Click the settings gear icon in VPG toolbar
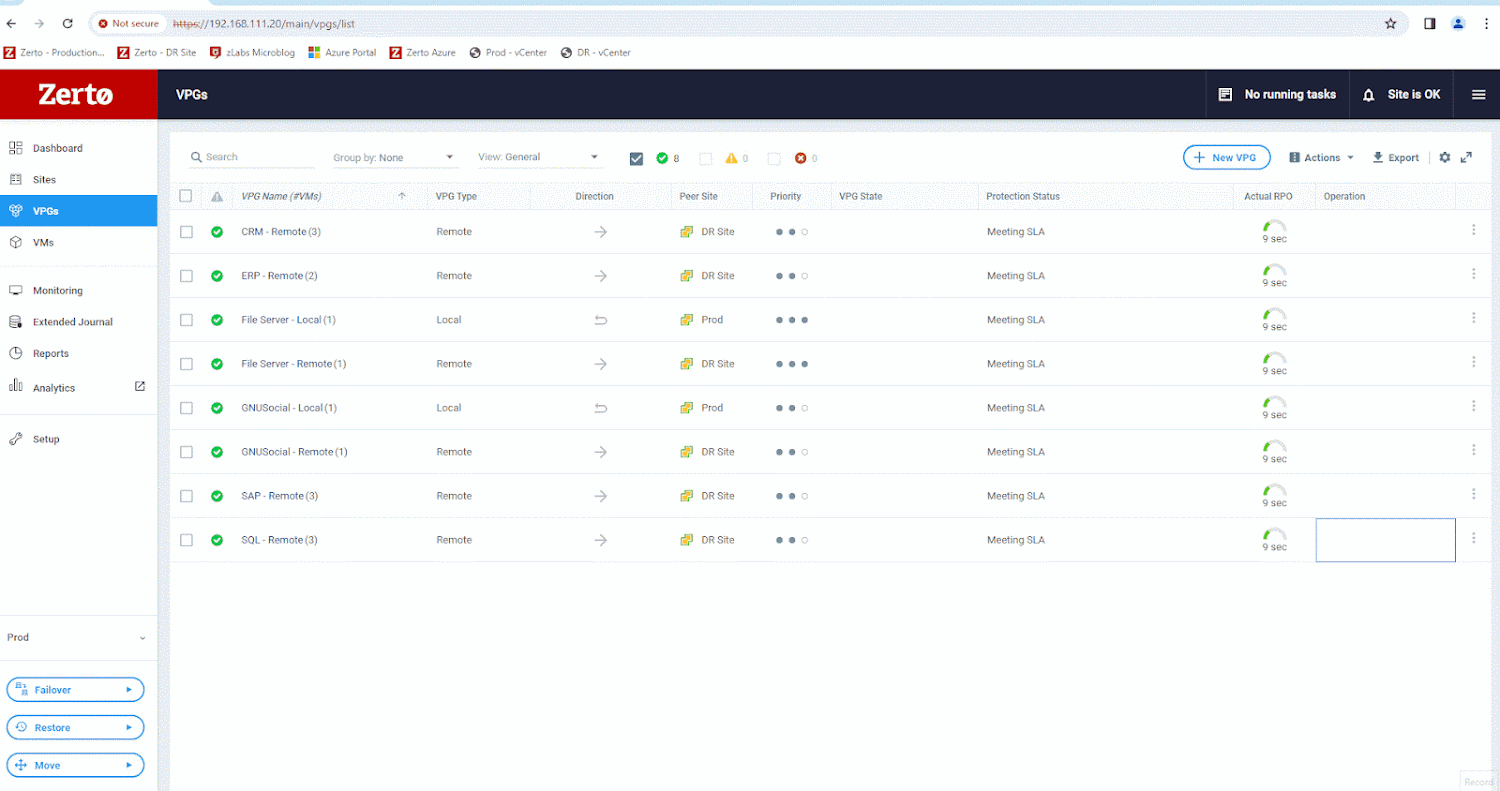Image resolution: width=1500 pixels, height=791 pixels. [1444, 158]
